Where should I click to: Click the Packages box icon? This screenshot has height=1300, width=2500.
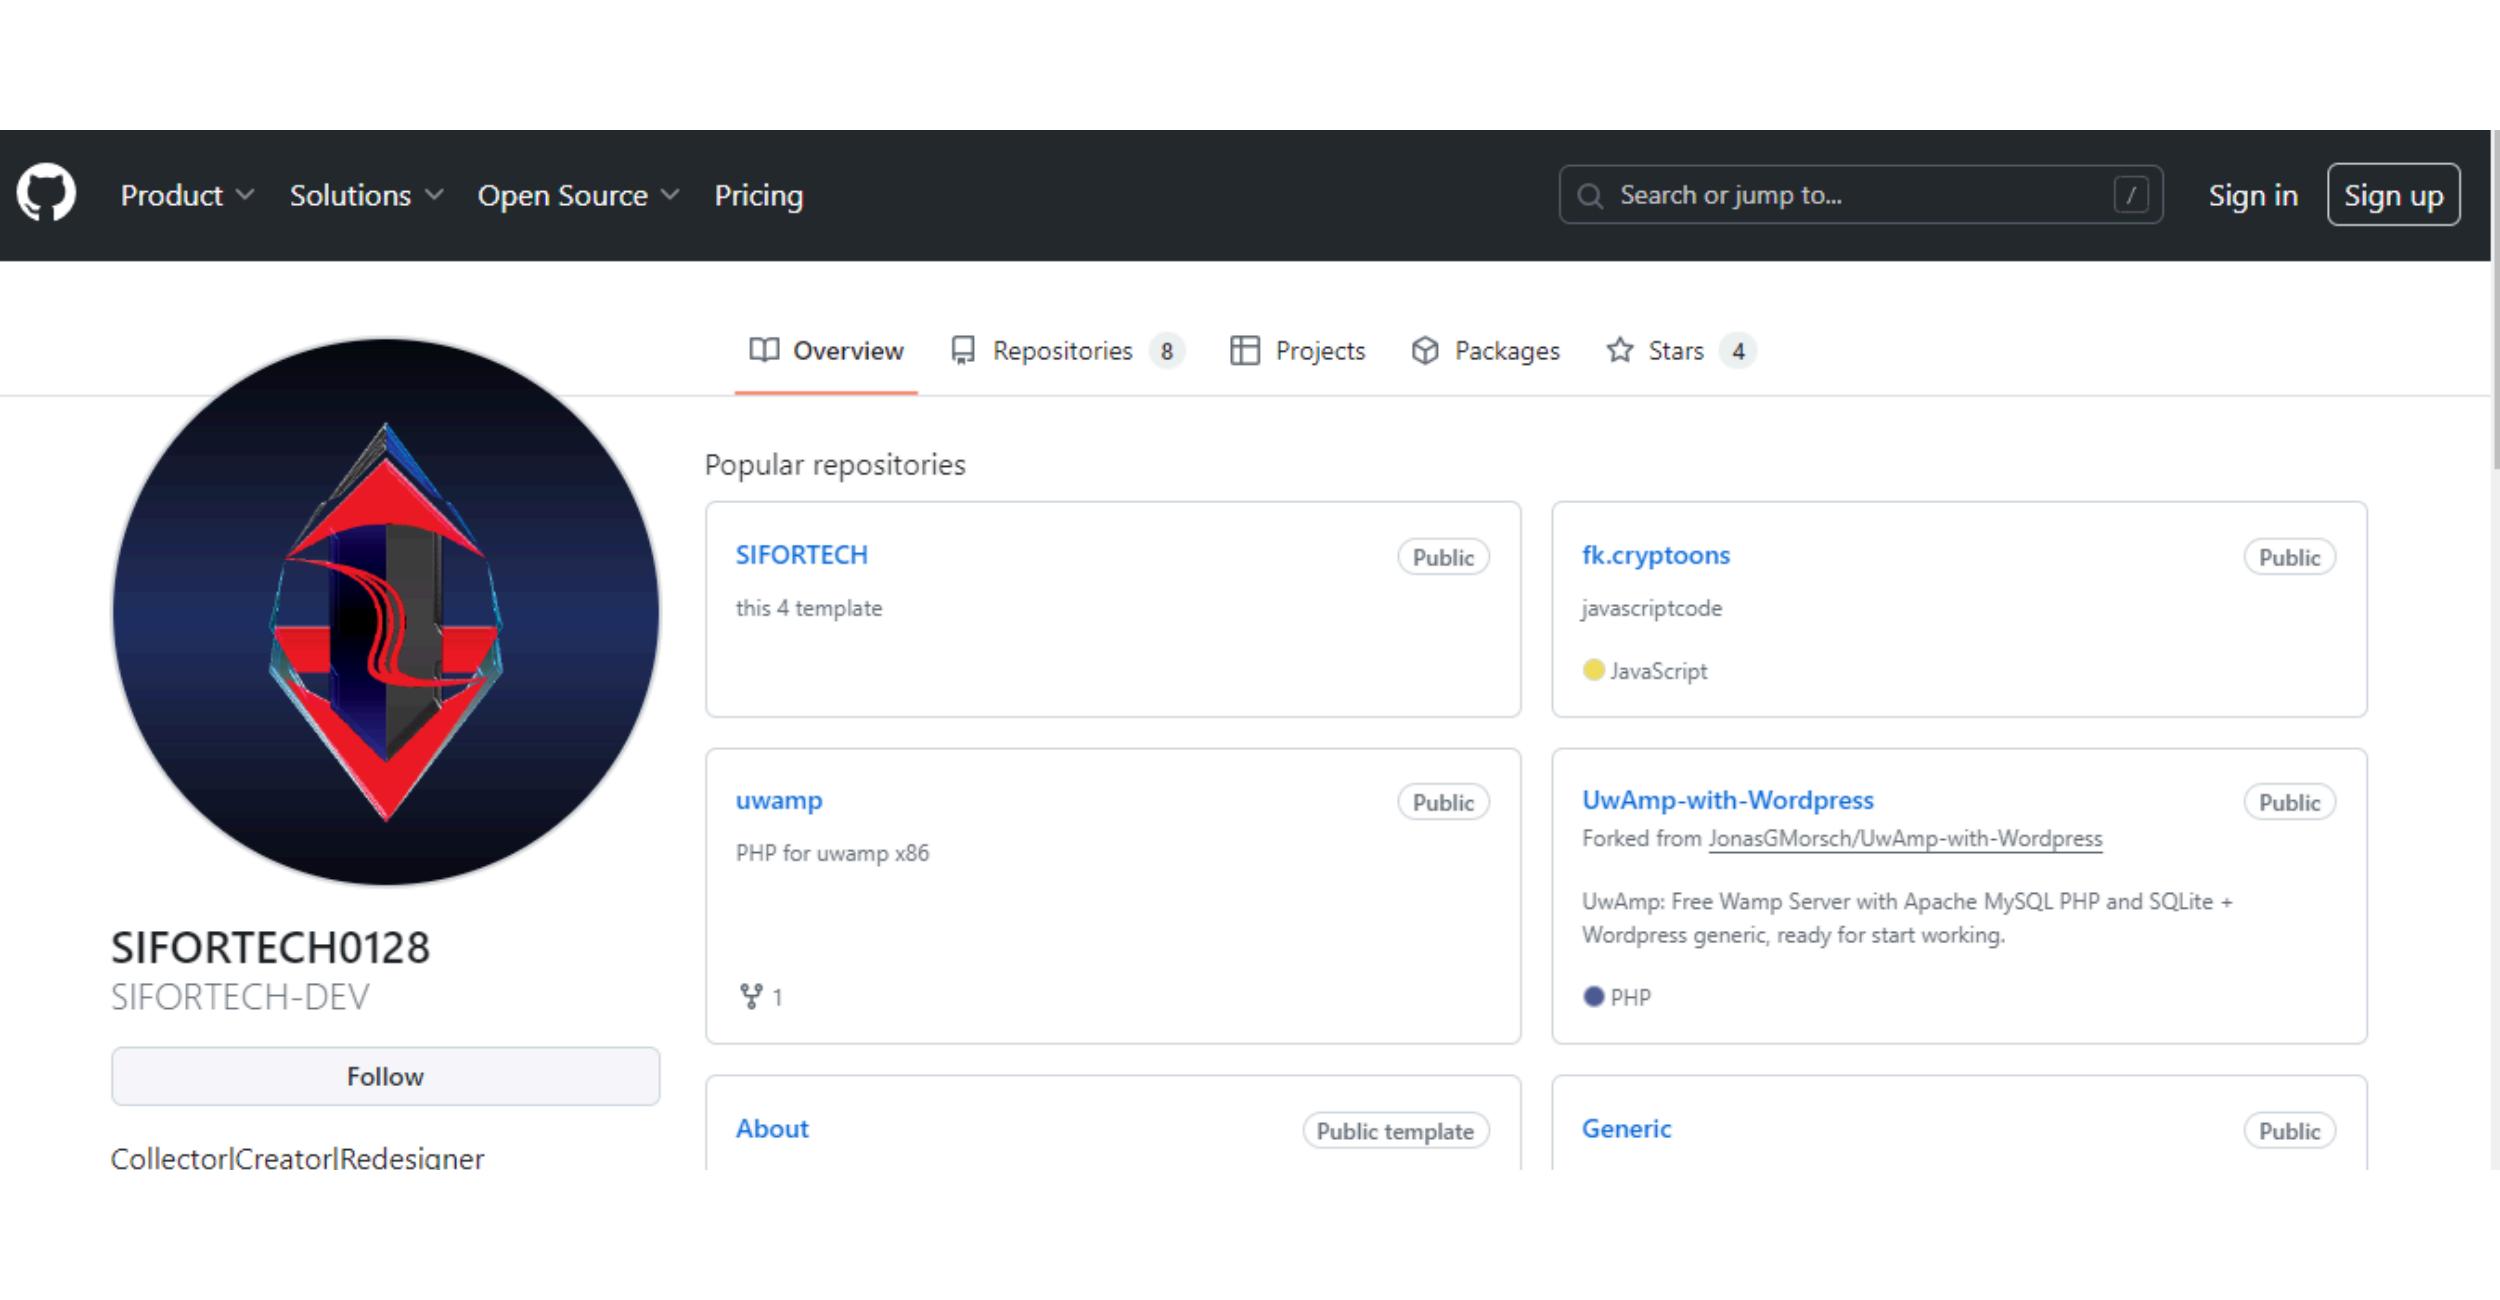click(1424, 351)
